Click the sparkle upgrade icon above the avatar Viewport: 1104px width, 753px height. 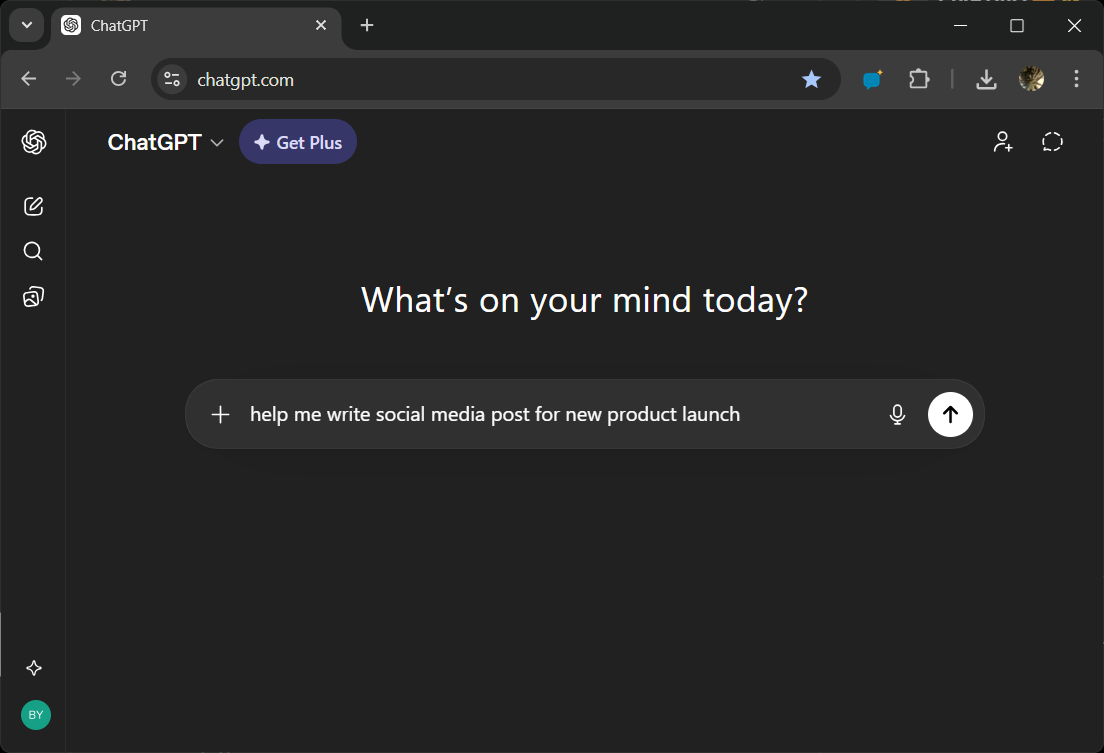point(33,668)
